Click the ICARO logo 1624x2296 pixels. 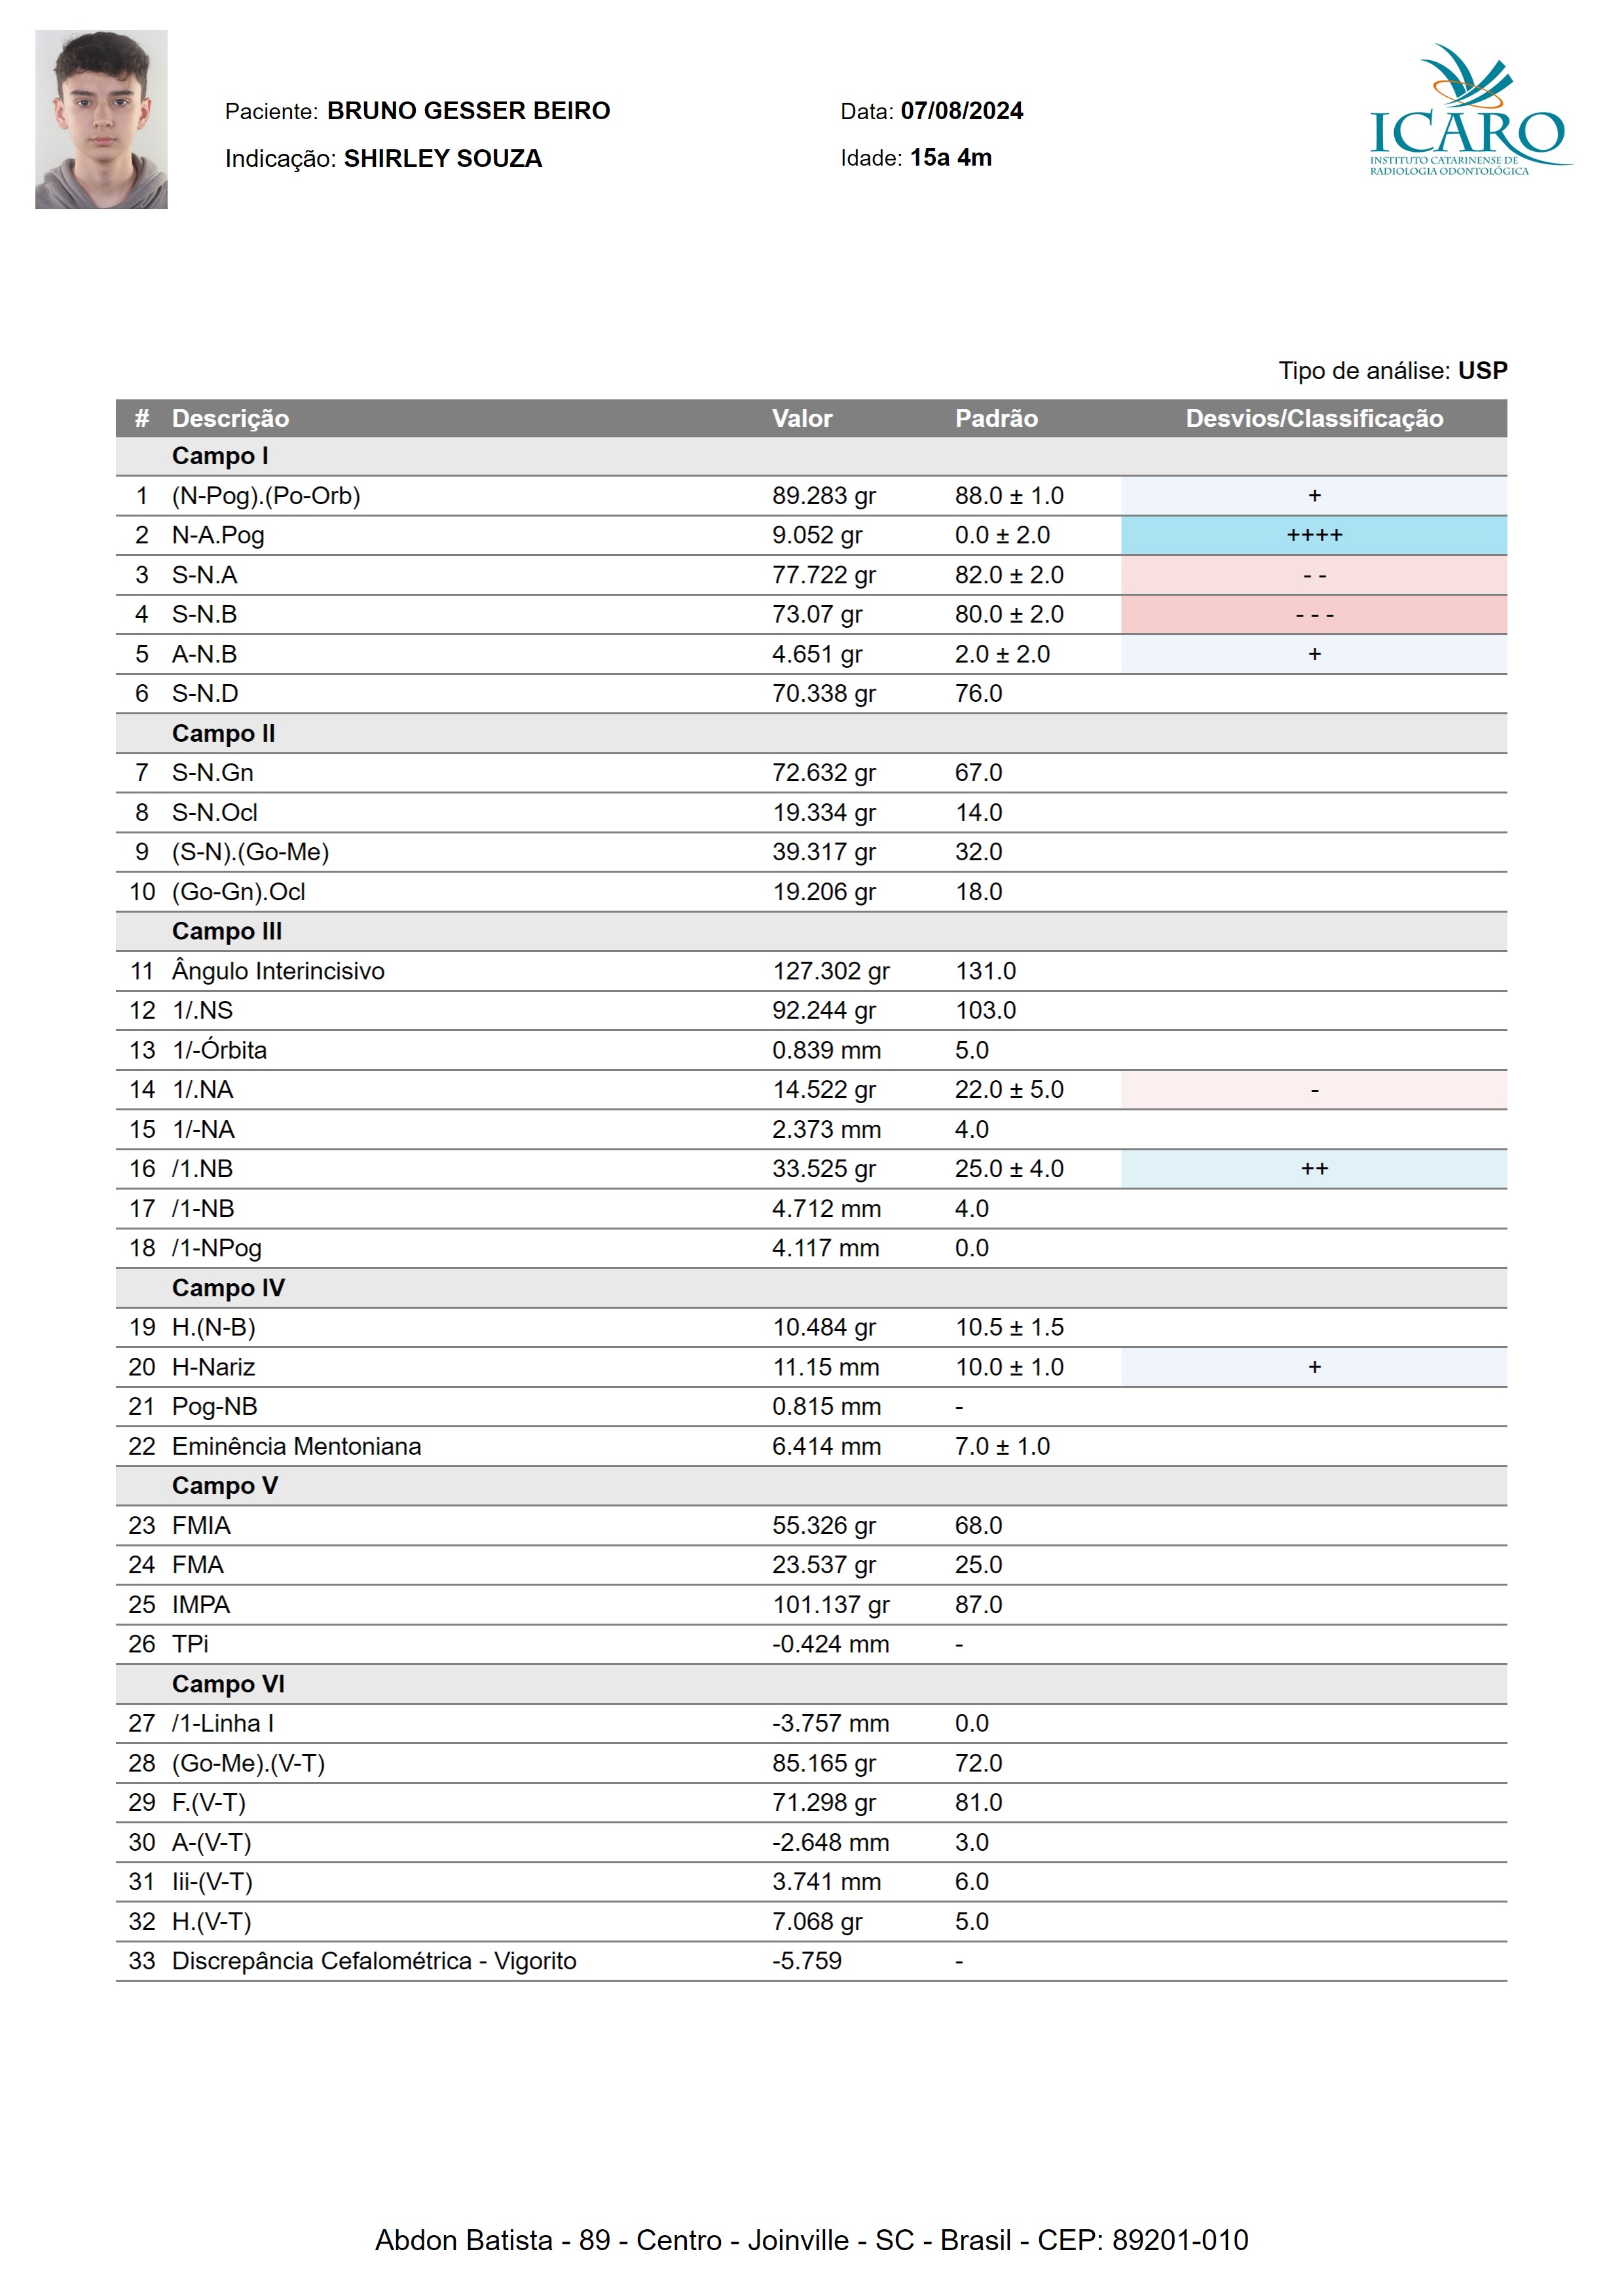(1467, 112)
